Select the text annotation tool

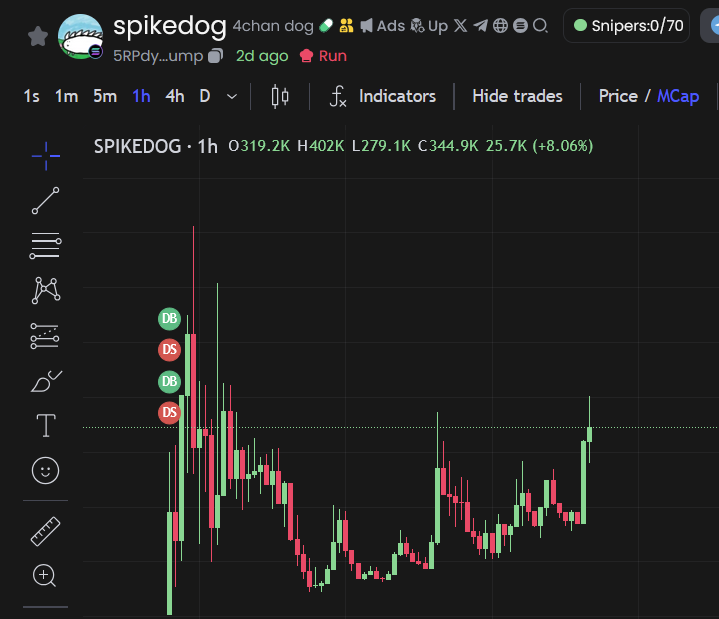[x=46, y=426]
